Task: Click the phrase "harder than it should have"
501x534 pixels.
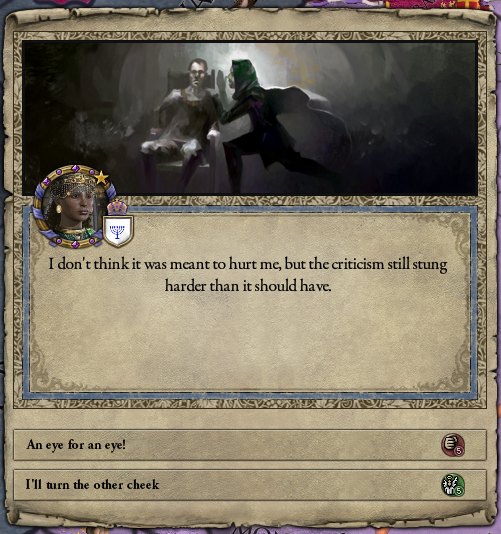Action: click(247, 286)
